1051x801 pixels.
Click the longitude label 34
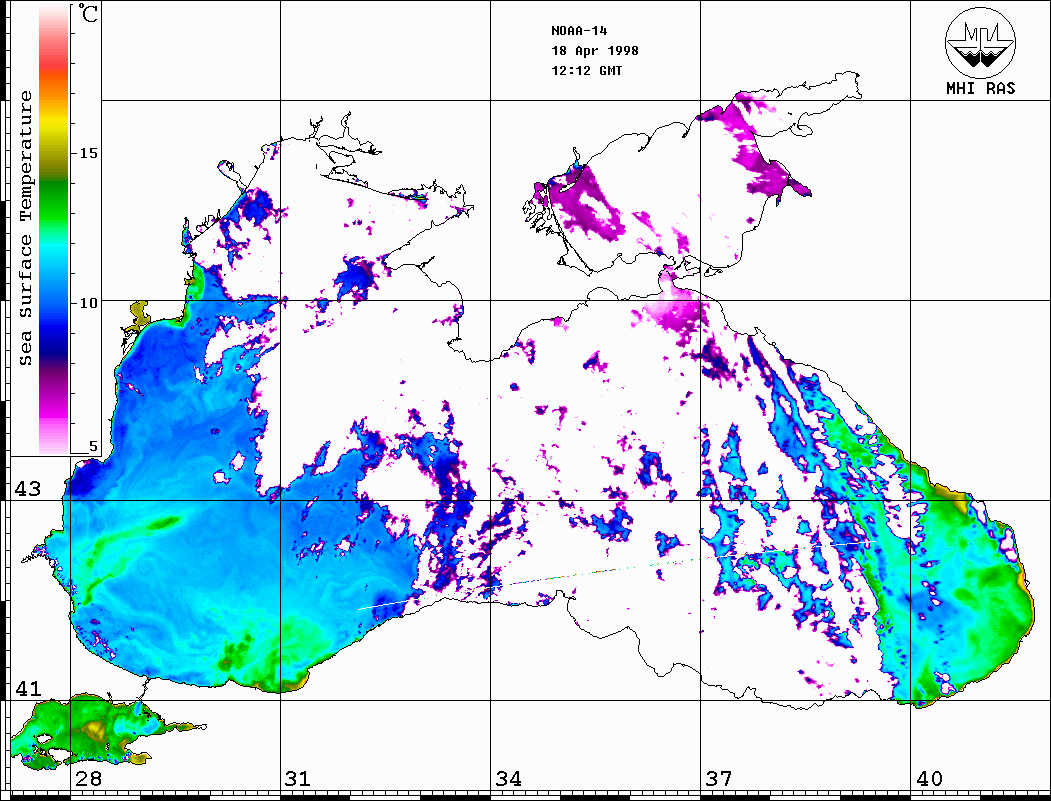[x=509, y=779]
